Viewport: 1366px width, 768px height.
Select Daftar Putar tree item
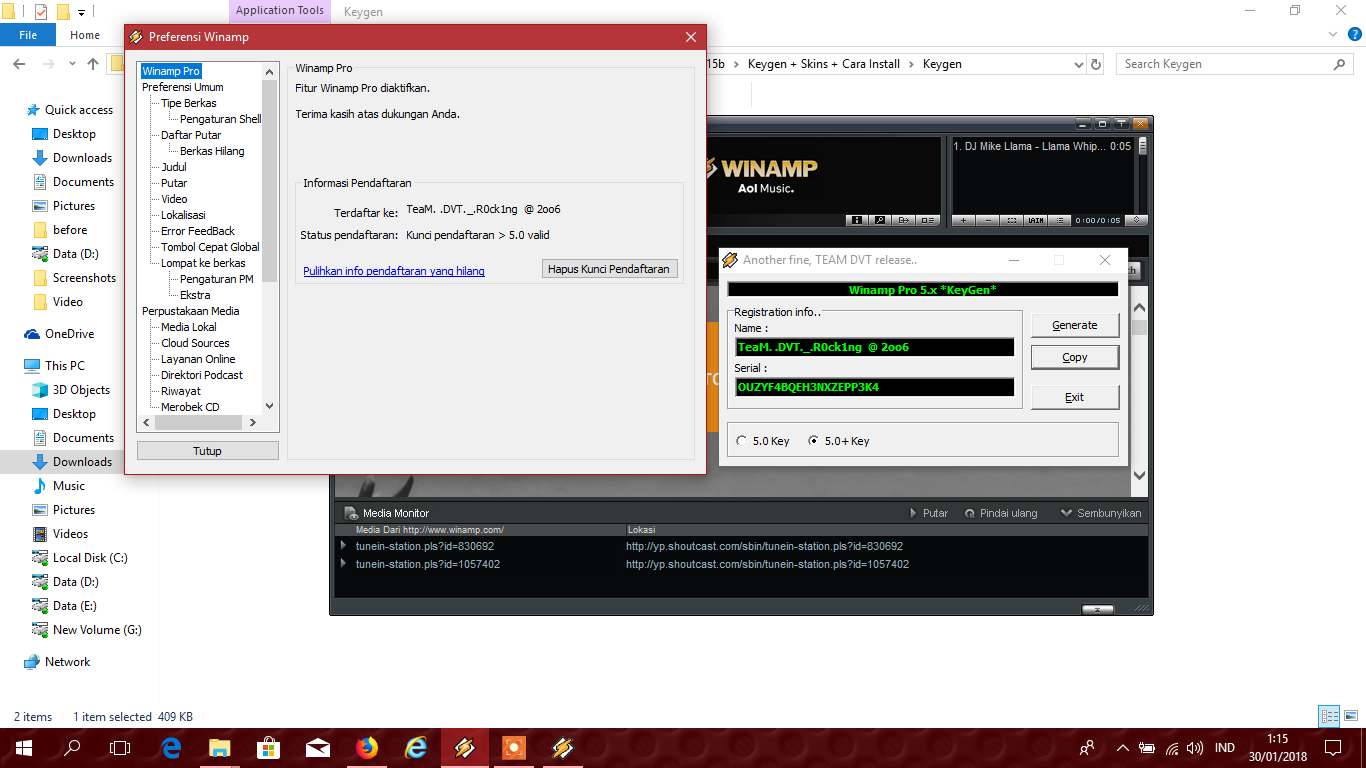[191, 135]
